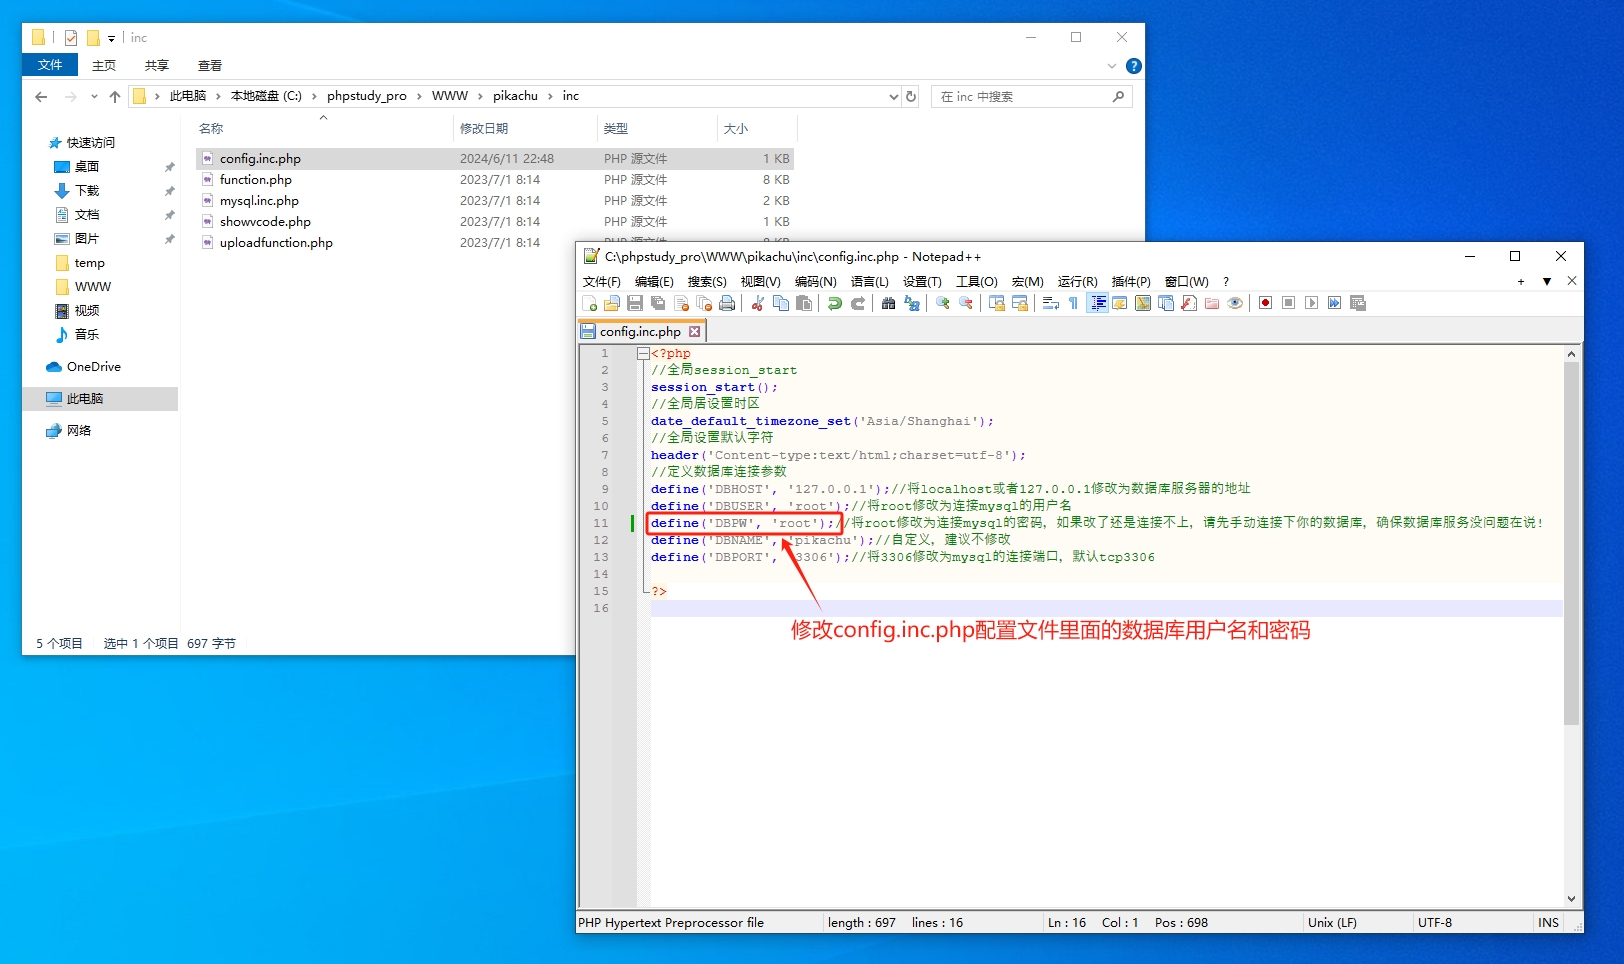Image resolution: width=1624 pixels, height=964 pixels.
Task: Click the Close document icon in Notepad++ toolbar
Action: click(x=682, y=303)
